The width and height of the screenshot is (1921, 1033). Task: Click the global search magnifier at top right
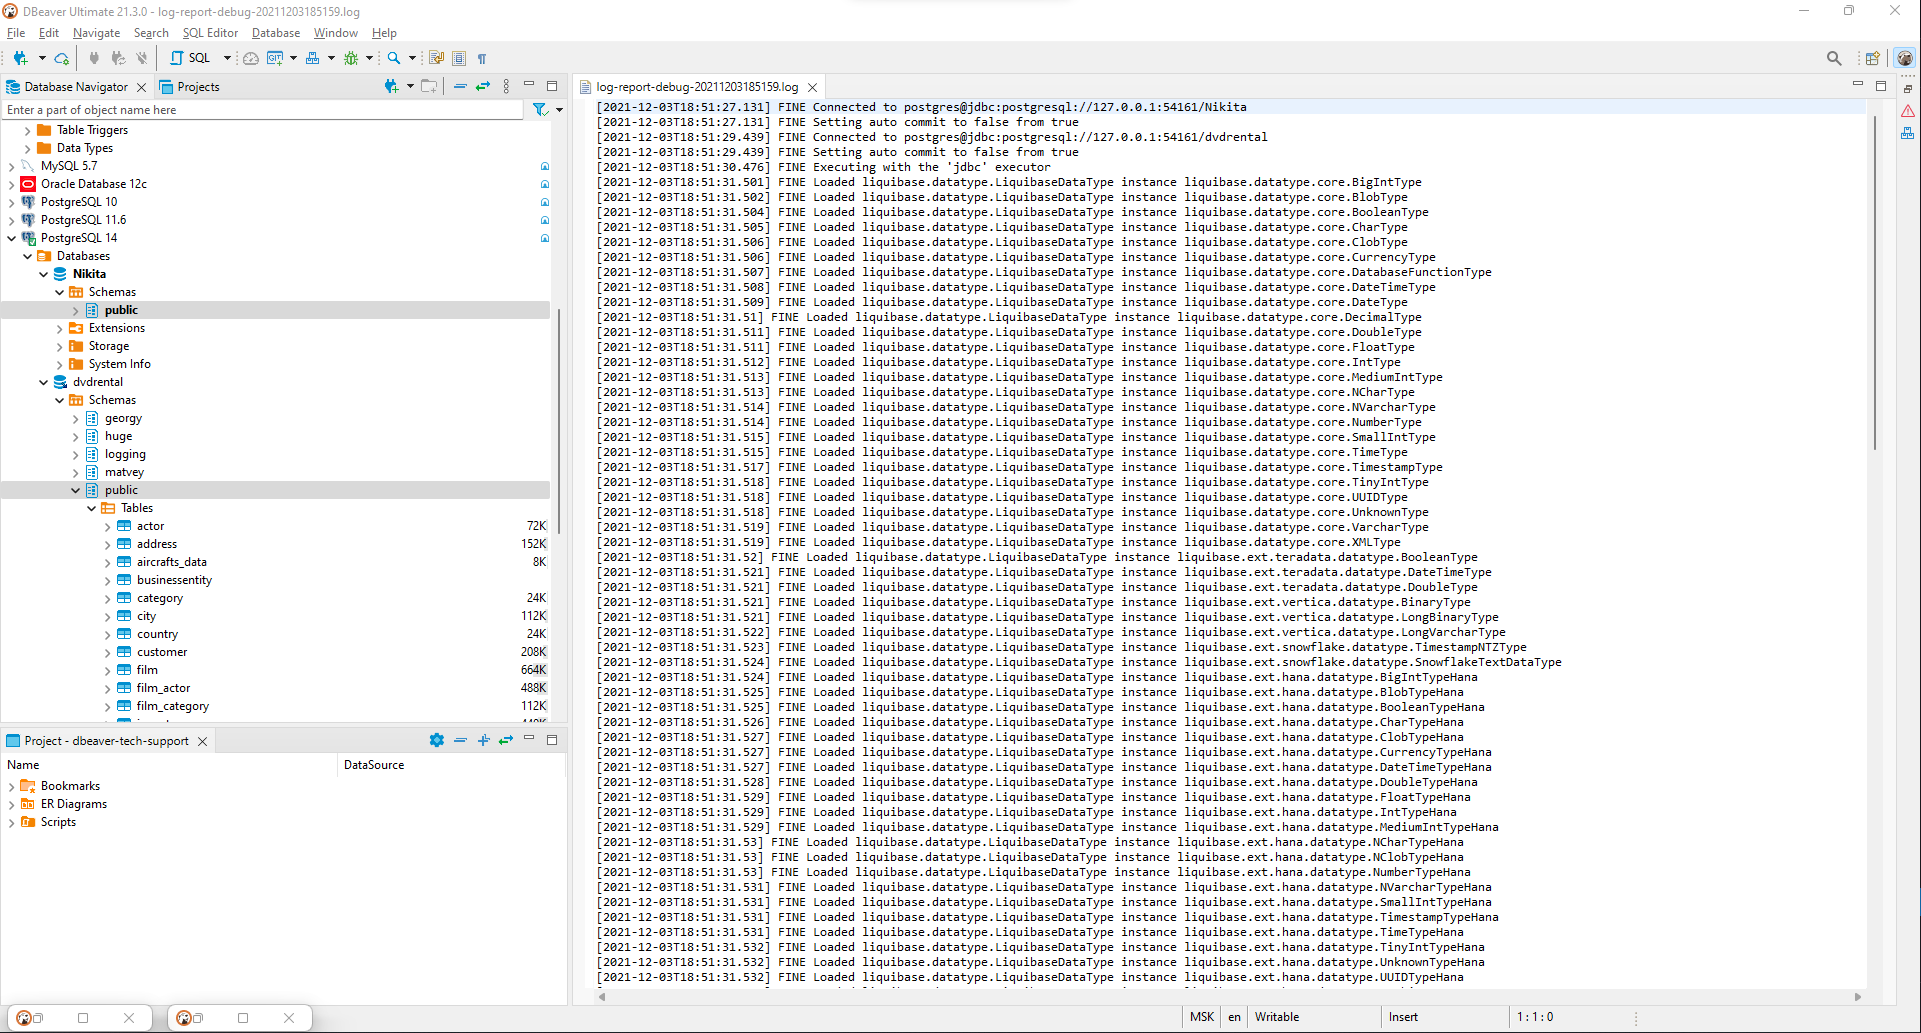pyautogui.click(x=1834, y=58)
